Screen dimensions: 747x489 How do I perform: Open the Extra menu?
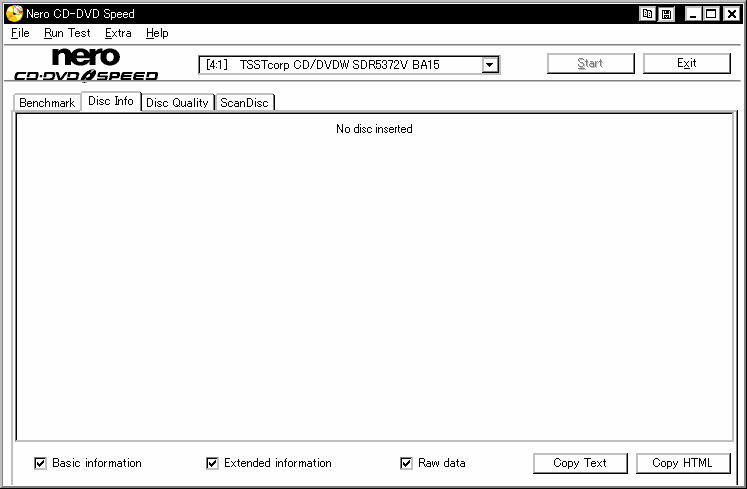point(118,33)
